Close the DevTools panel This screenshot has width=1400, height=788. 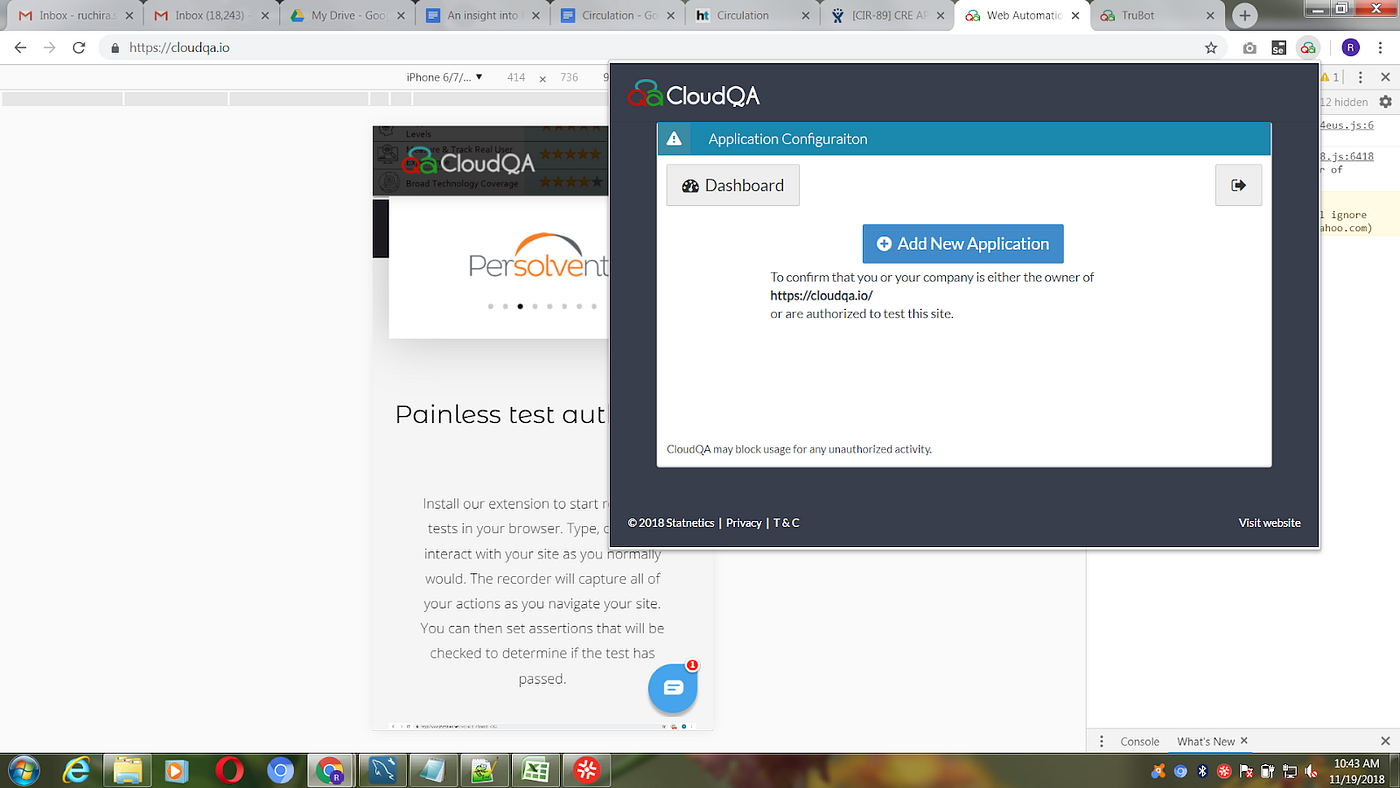coord(1385,77)
